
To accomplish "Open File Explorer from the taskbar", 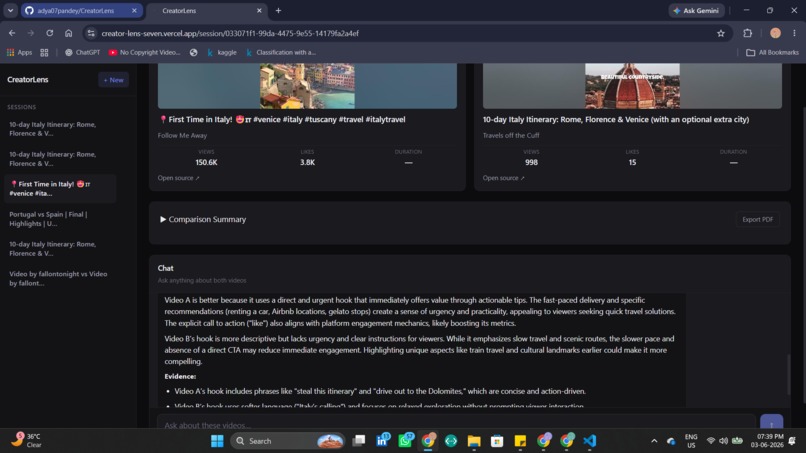I will 473,441.
